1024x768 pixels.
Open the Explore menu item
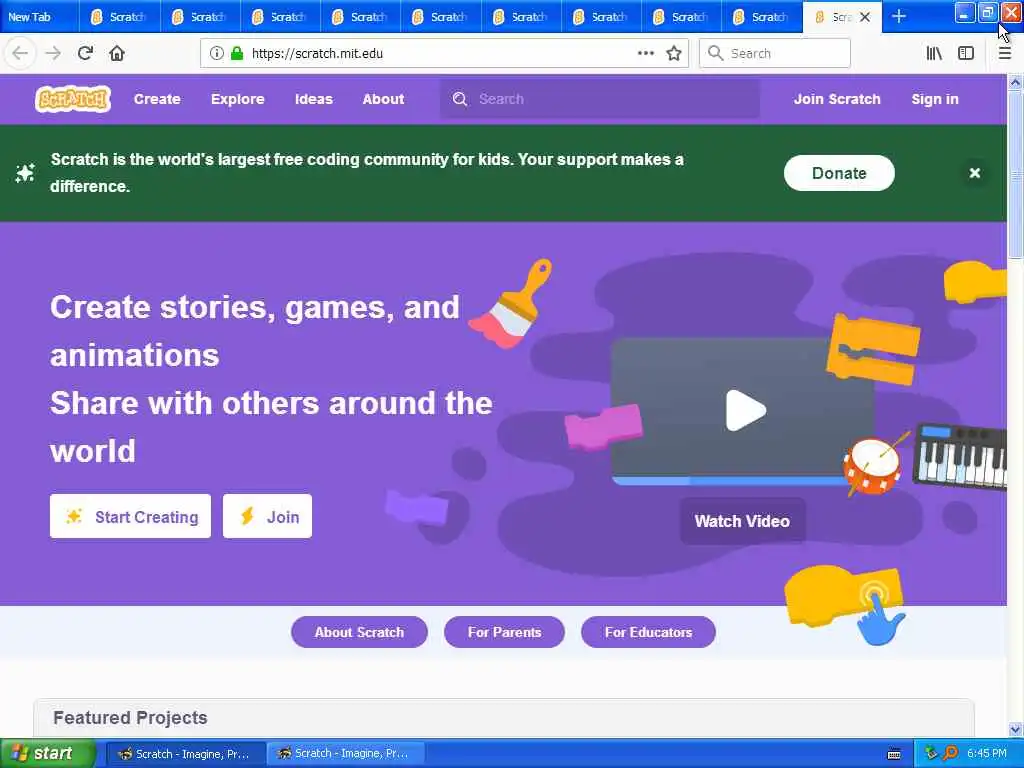[238, 99]
